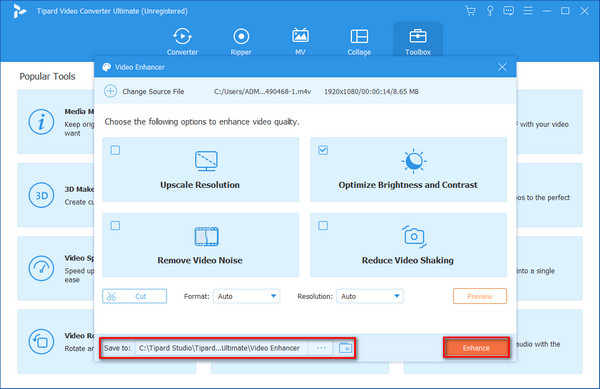Viewport: 600px width, 389px height.
Task: Open the output folder icon
Action: coord(345,348)
